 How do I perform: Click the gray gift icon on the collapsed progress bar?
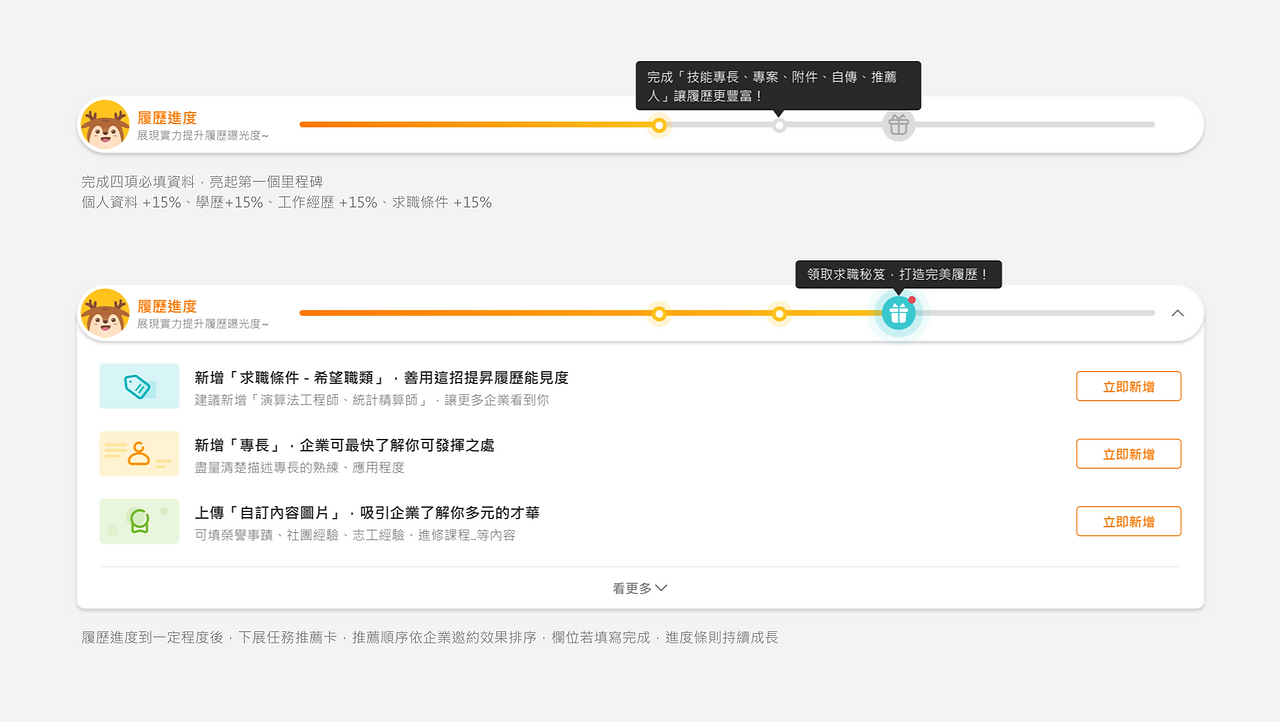pos(899,125)
